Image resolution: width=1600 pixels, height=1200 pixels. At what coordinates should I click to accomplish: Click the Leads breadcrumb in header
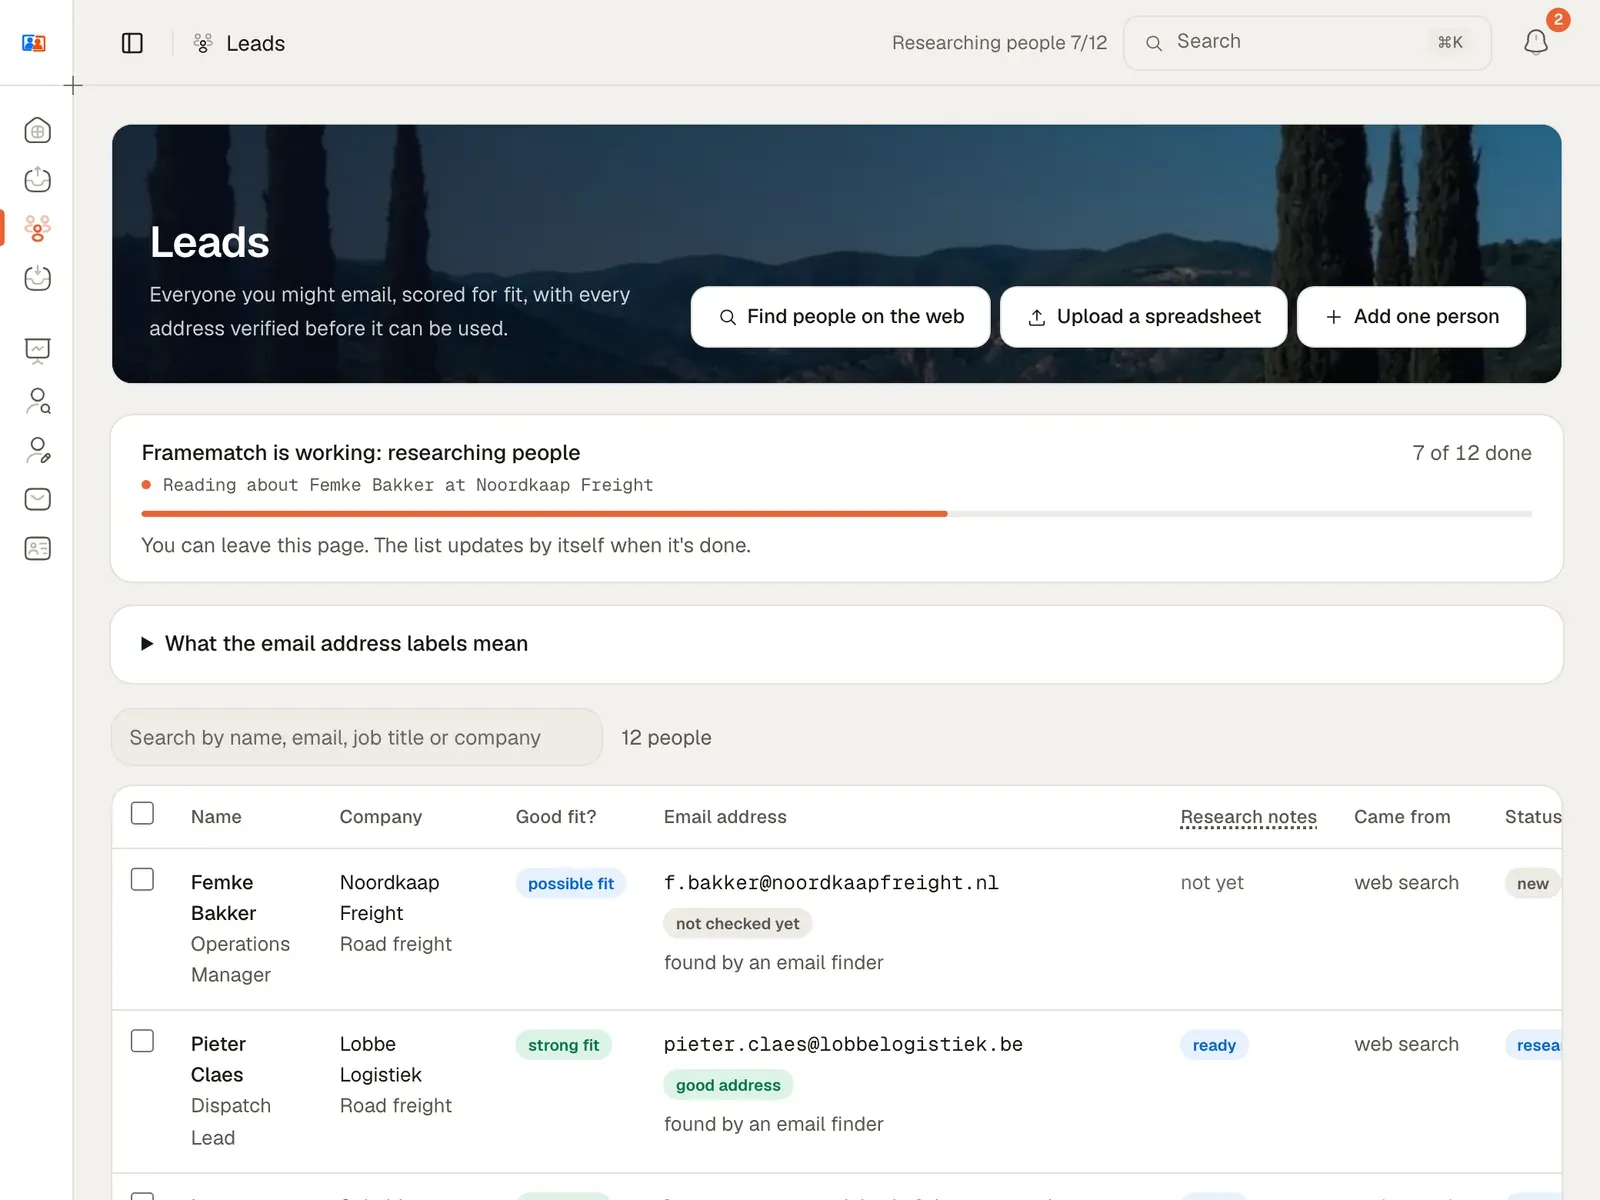pyautogui.click(x=255, y=43)
